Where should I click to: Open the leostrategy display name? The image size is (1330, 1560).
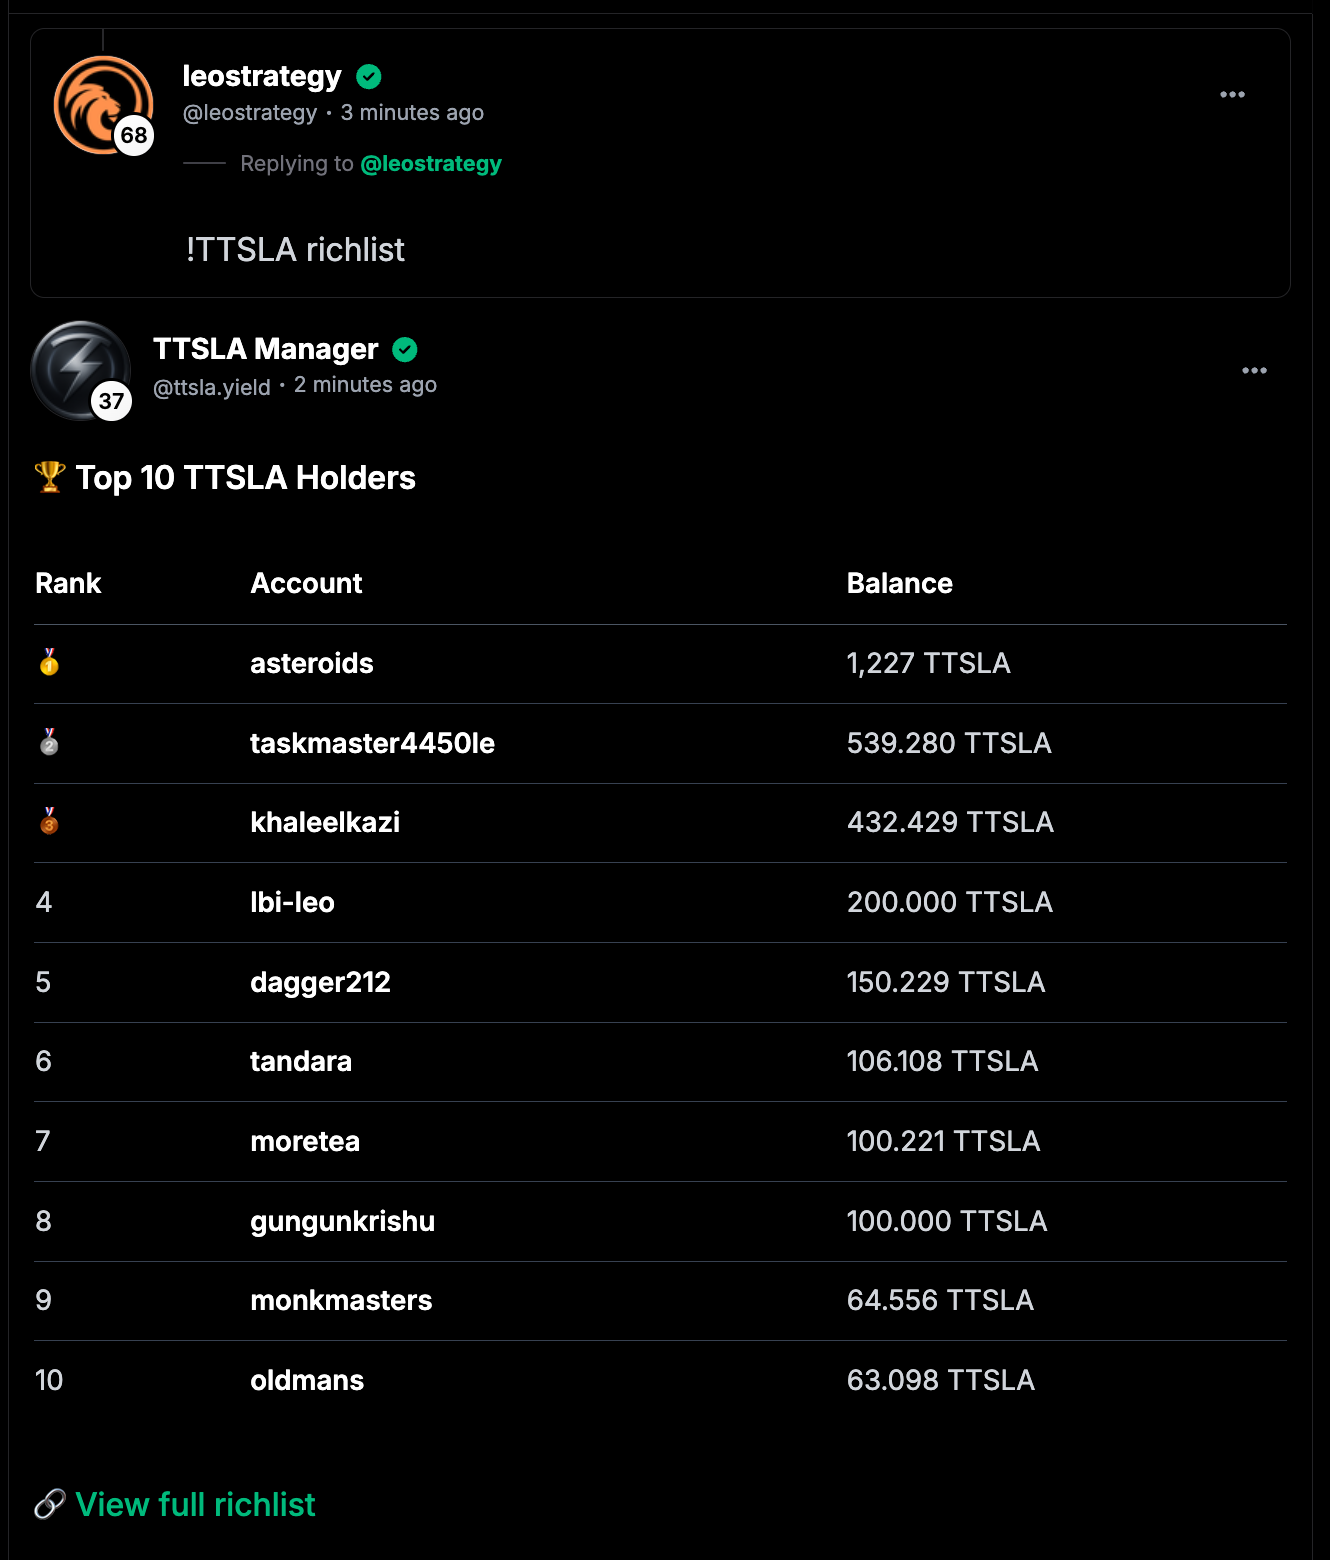(262, 76)
